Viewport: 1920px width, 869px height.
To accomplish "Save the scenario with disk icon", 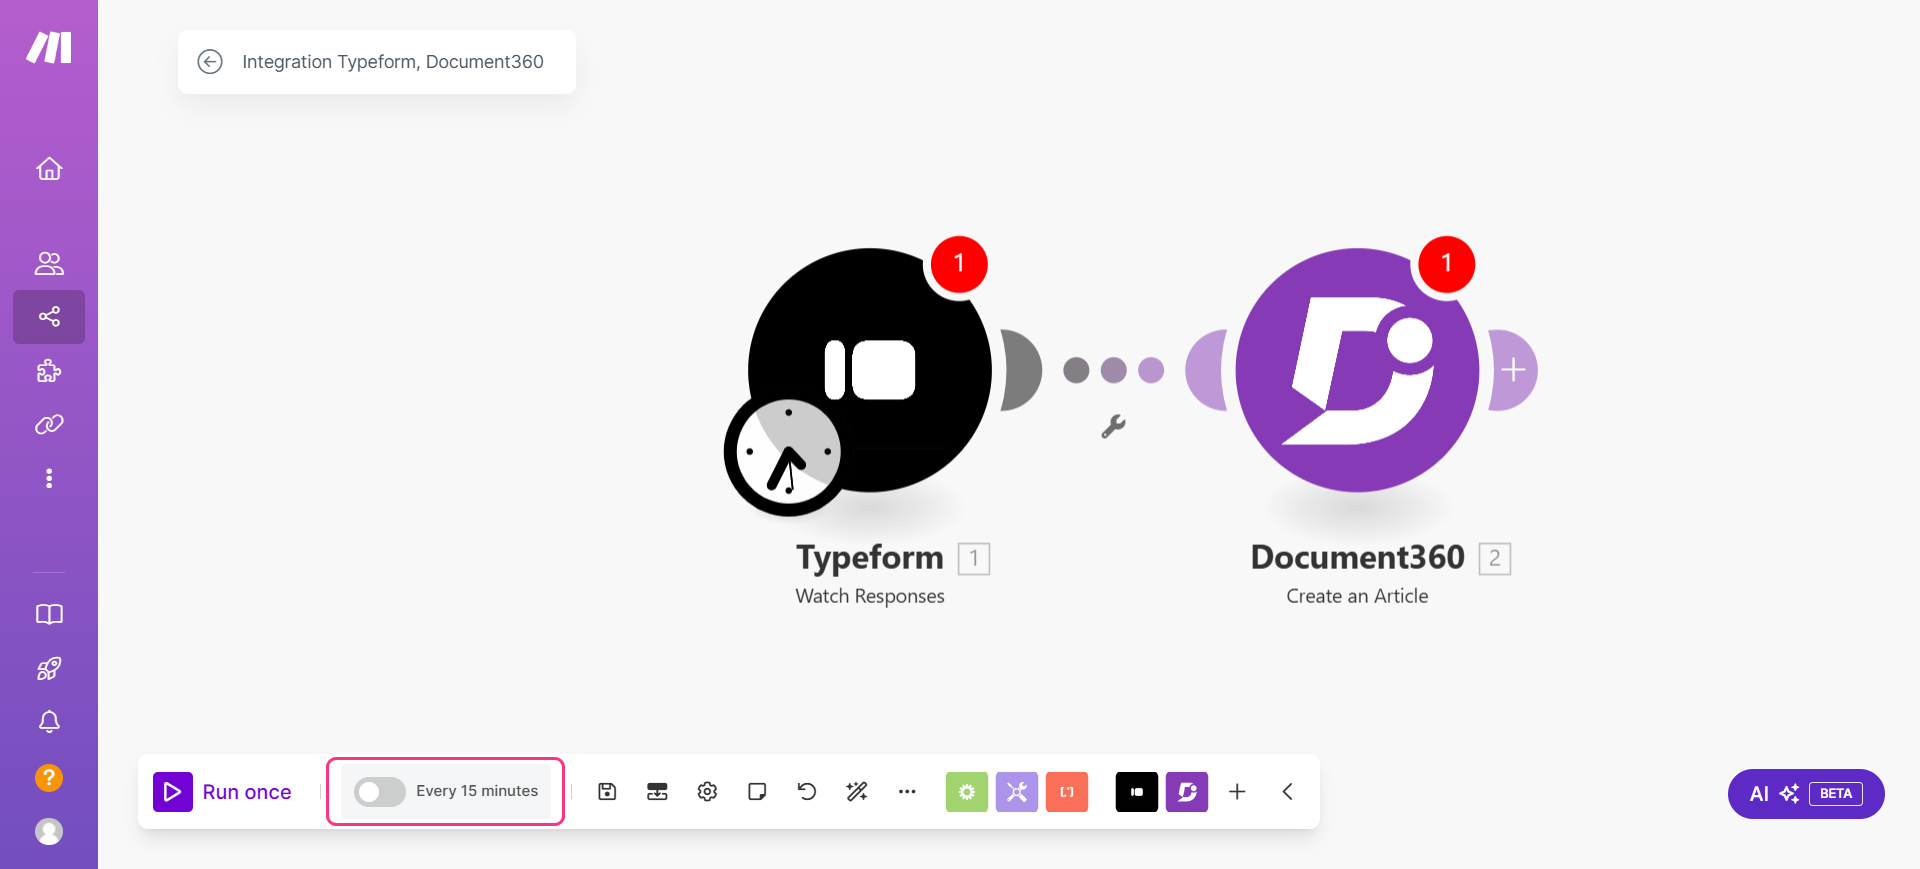I will tap(607, 792).
